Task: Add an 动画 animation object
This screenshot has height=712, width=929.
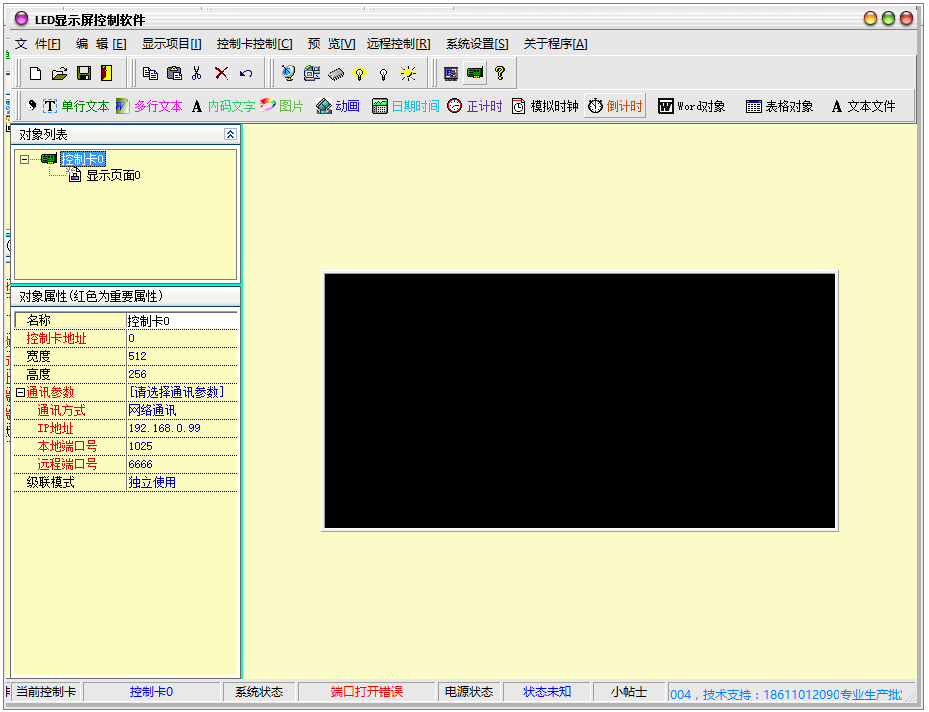Action: 337,105
